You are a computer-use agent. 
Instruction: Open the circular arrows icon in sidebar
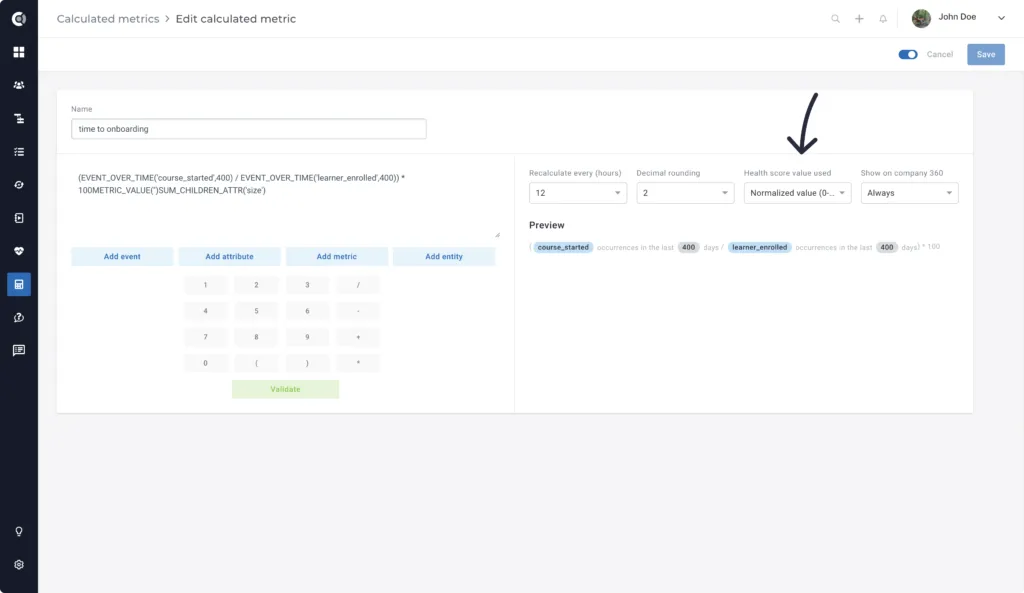[19, 185]
